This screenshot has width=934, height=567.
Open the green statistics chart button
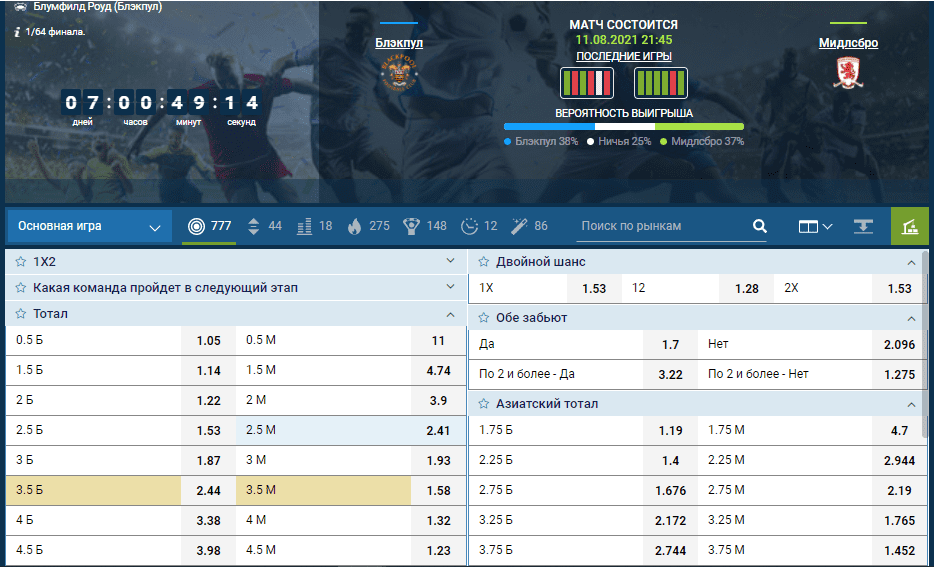coord(910,226)
